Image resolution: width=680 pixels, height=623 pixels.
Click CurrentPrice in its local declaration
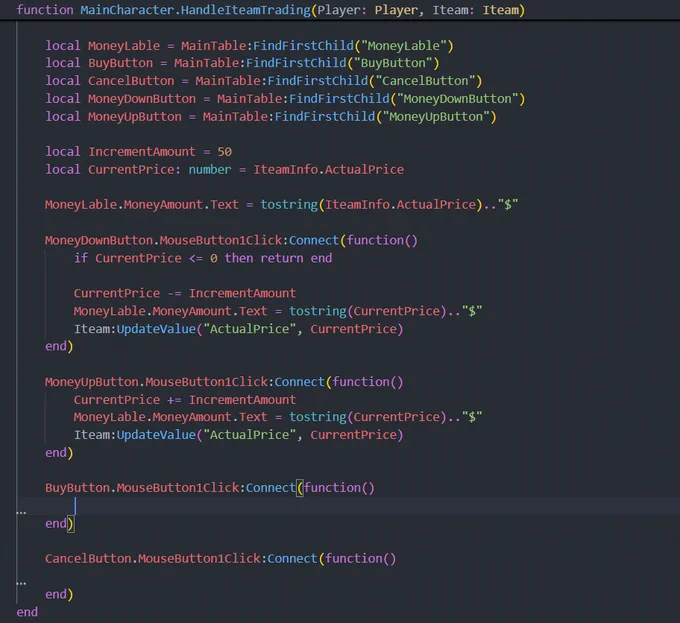coord(131,170)
